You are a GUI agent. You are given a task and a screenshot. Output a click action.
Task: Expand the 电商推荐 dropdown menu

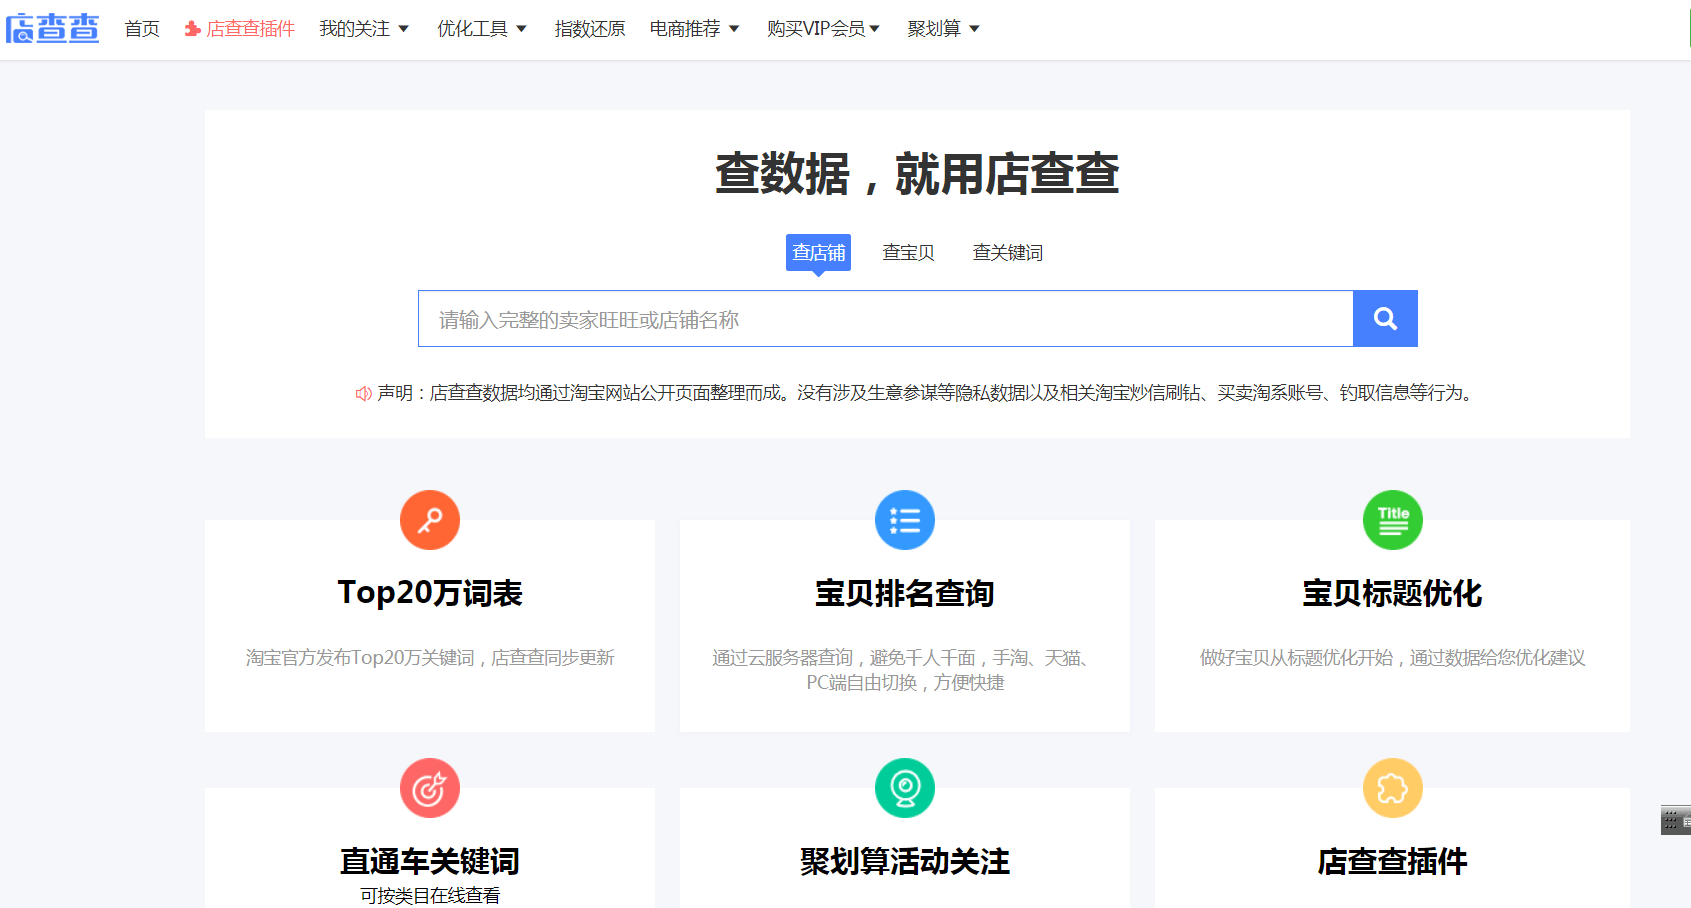click(x=695, y=29)
